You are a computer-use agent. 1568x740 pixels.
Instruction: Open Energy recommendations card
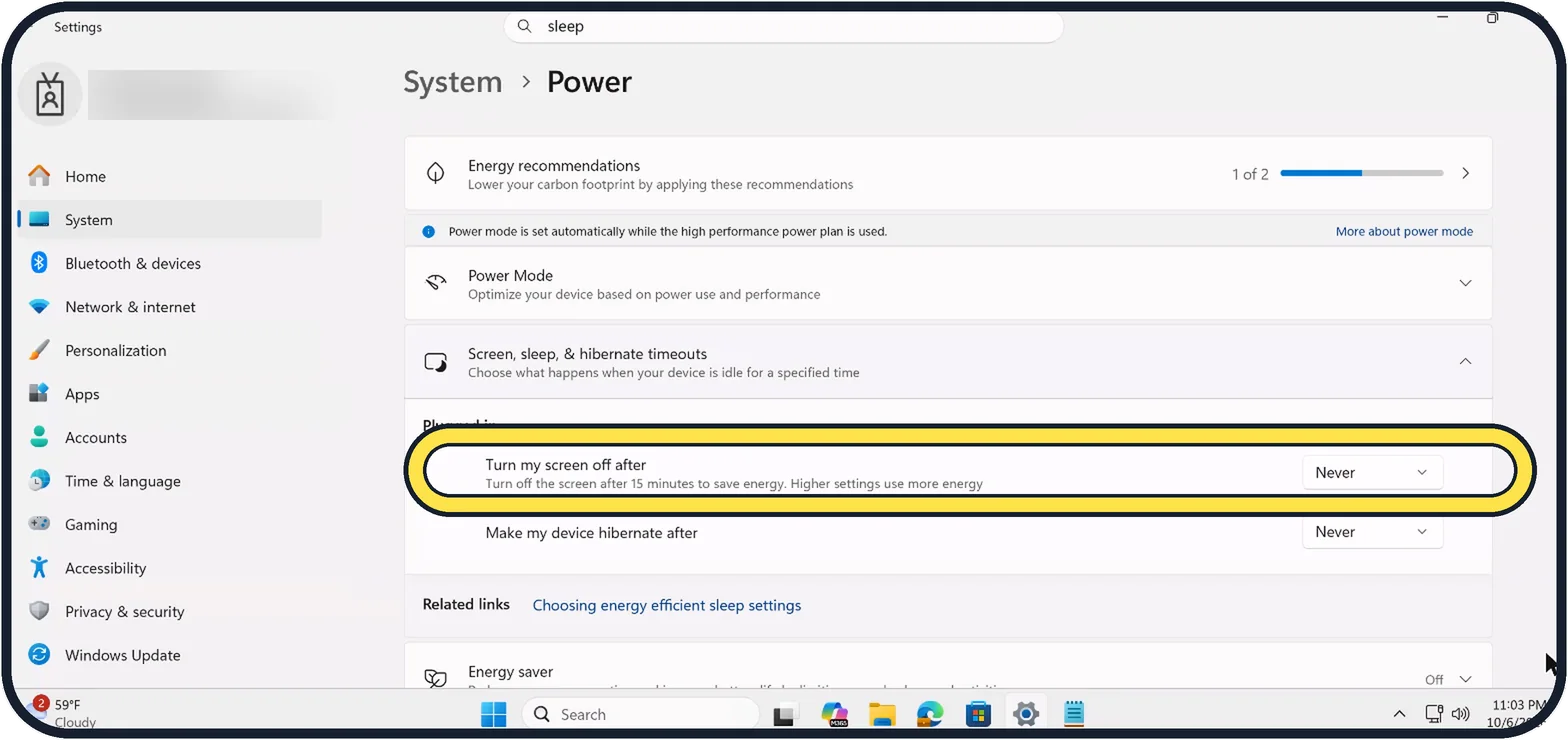948,174
